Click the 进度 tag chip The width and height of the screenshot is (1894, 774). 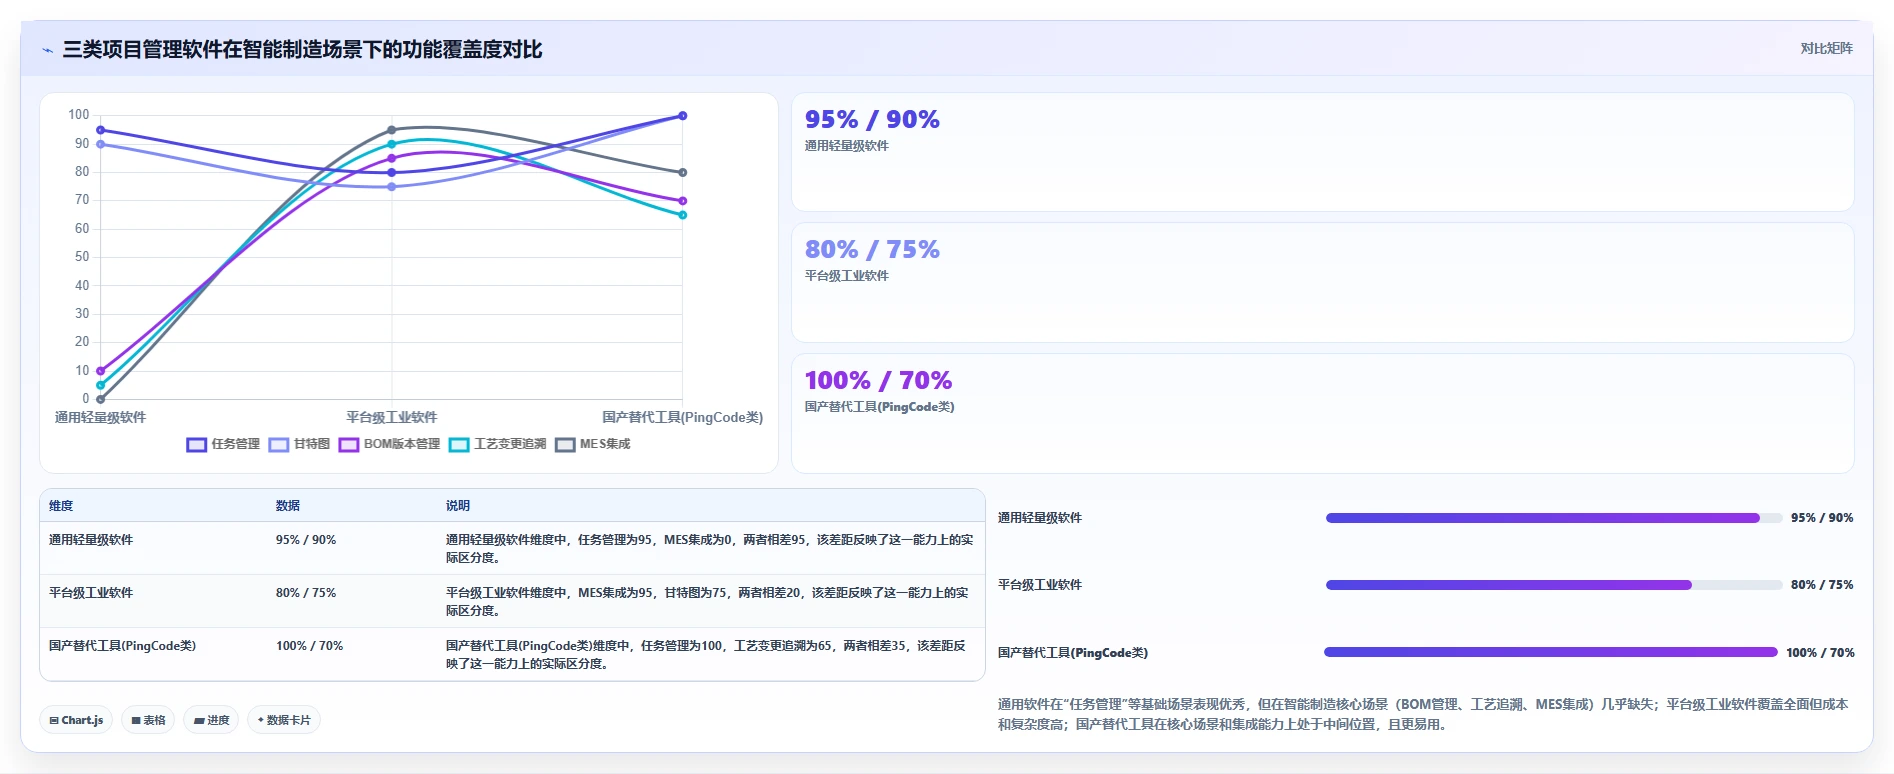(x=211, y=720)
